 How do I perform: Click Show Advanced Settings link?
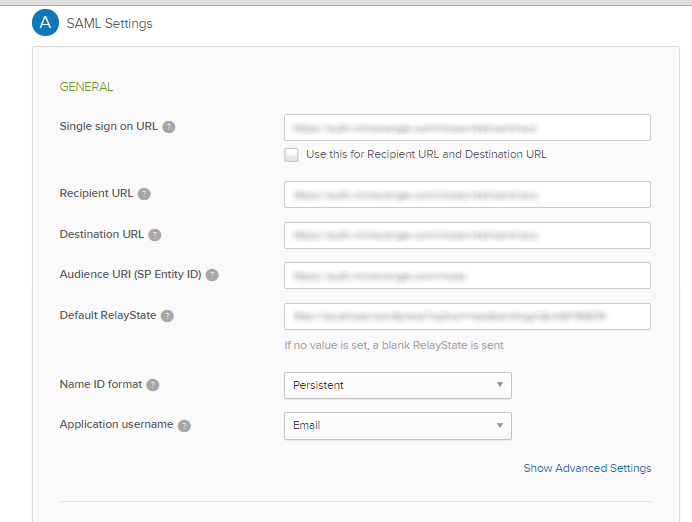pyautogui.click(x=587, y=468)
